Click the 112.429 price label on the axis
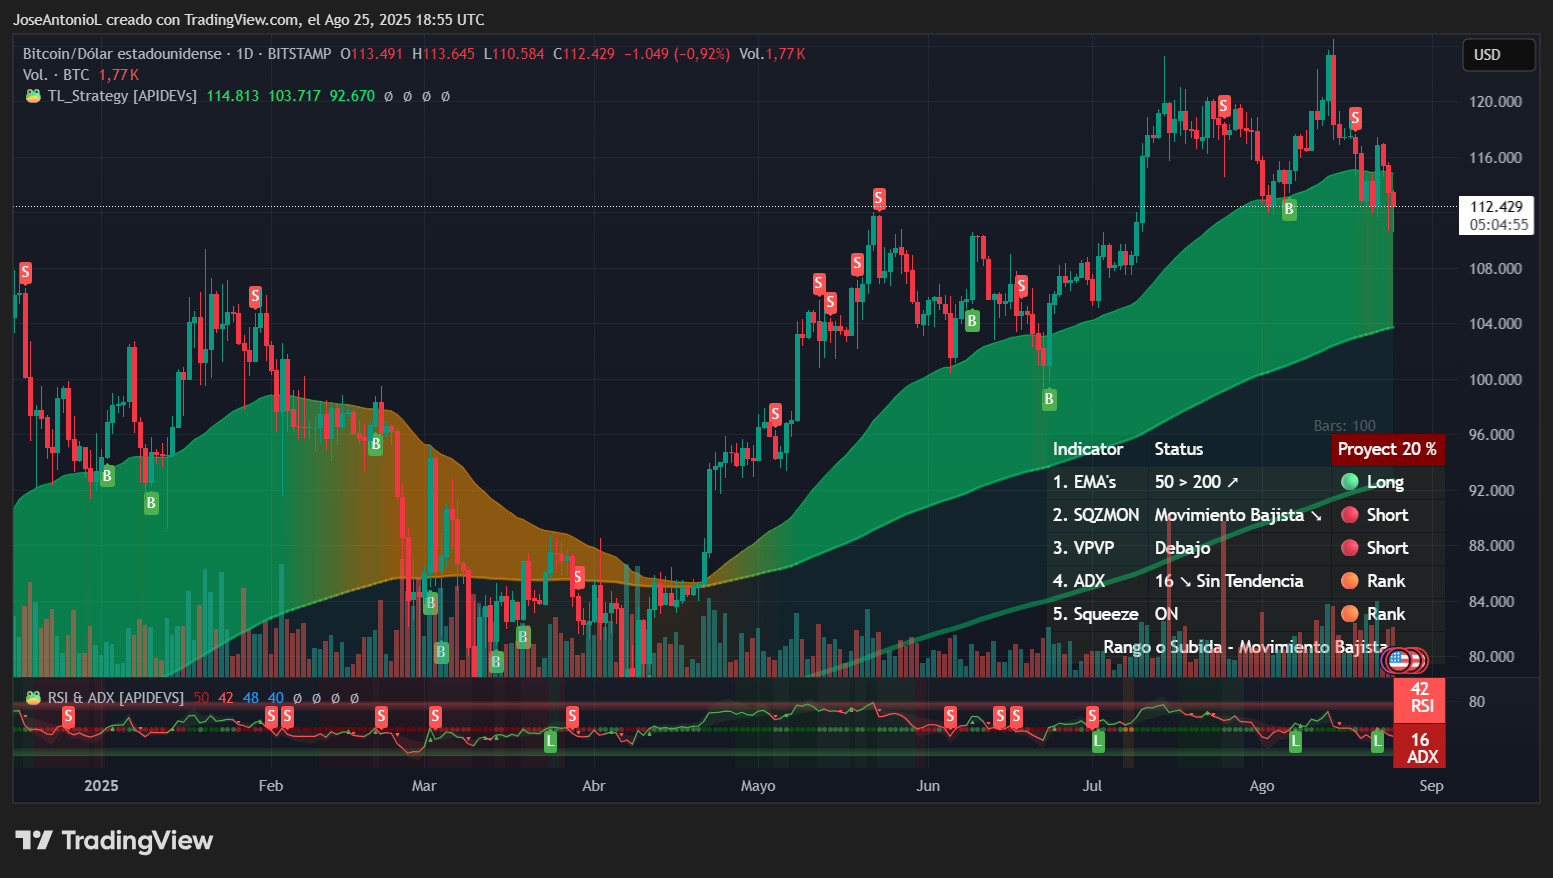Screen dimensions: 1553x878 [x=1495, y=208]
